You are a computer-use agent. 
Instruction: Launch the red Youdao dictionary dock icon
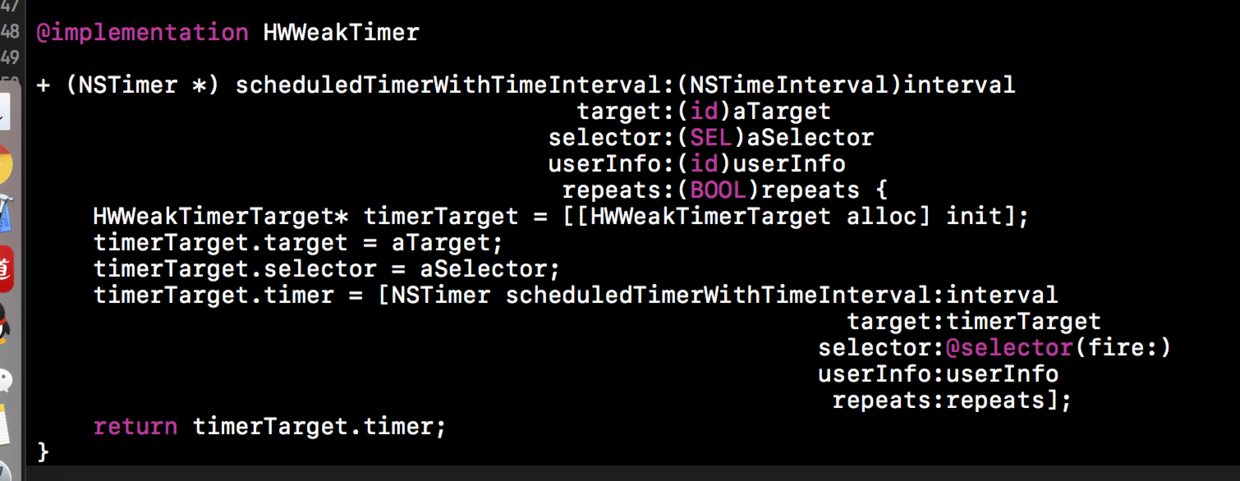[x=5, y=268]
